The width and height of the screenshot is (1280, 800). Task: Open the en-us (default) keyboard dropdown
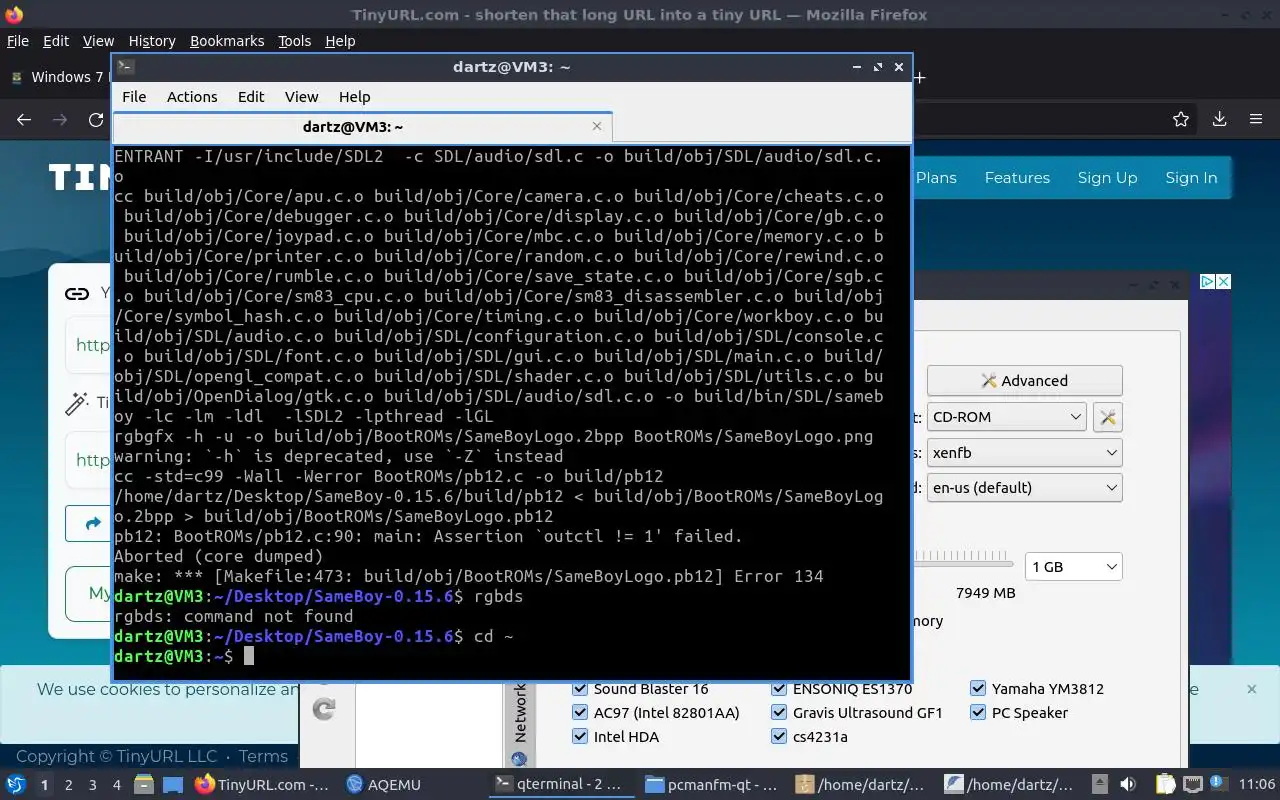1024,488
